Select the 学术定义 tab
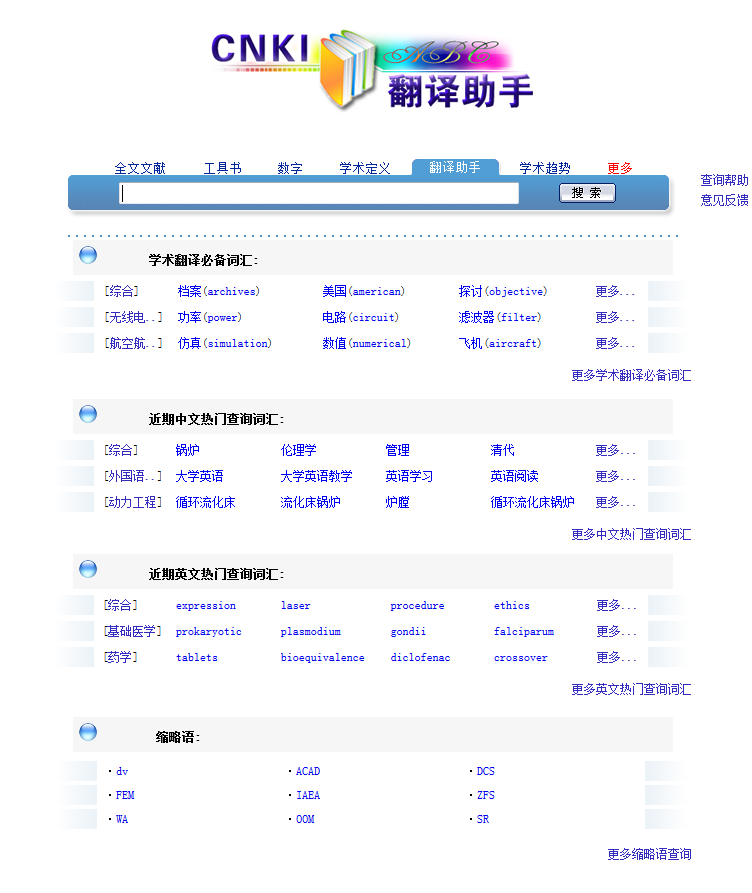This screenshot has height=893, width=752. (365, 168)
